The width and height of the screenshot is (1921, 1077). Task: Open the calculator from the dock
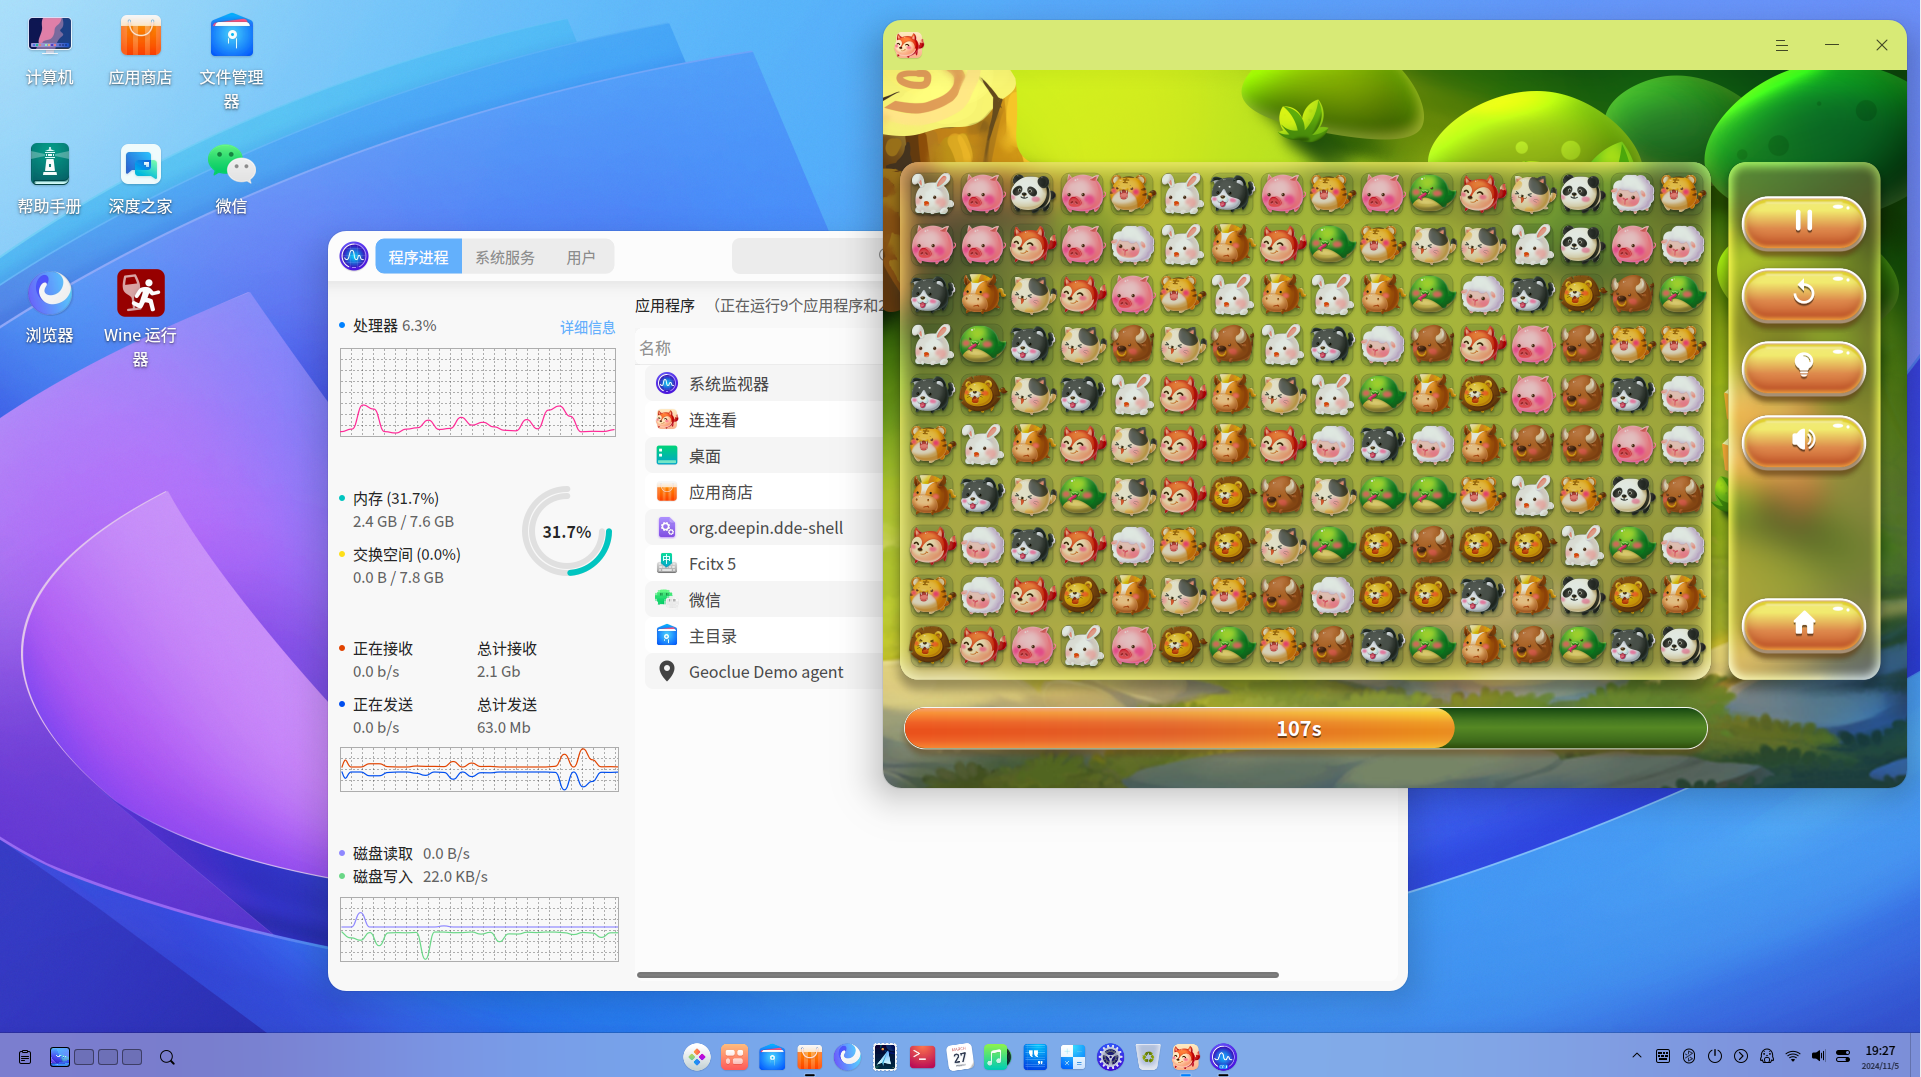pos(1073,1057)
